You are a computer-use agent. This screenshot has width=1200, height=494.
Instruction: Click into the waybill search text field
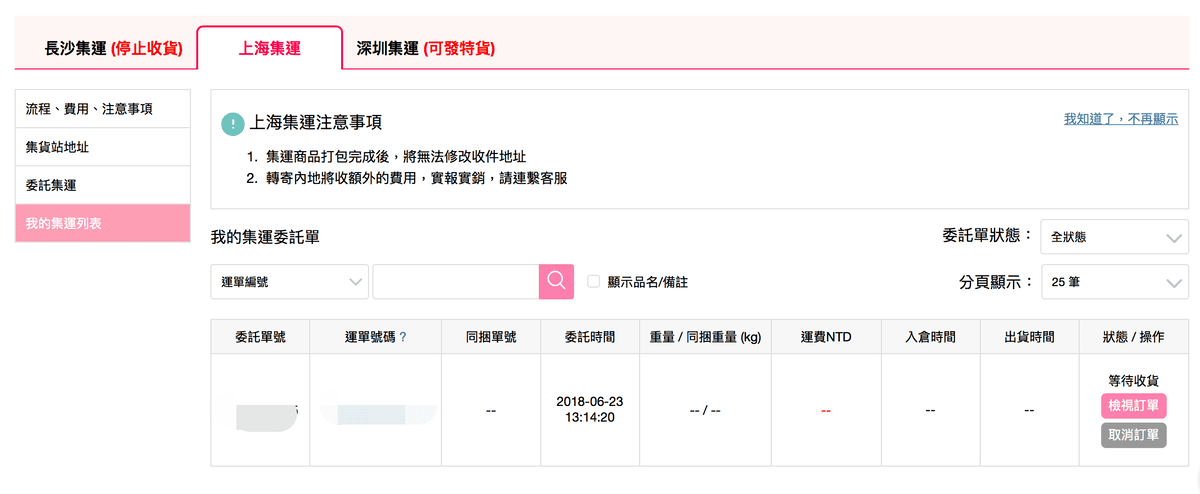(455, 282)
